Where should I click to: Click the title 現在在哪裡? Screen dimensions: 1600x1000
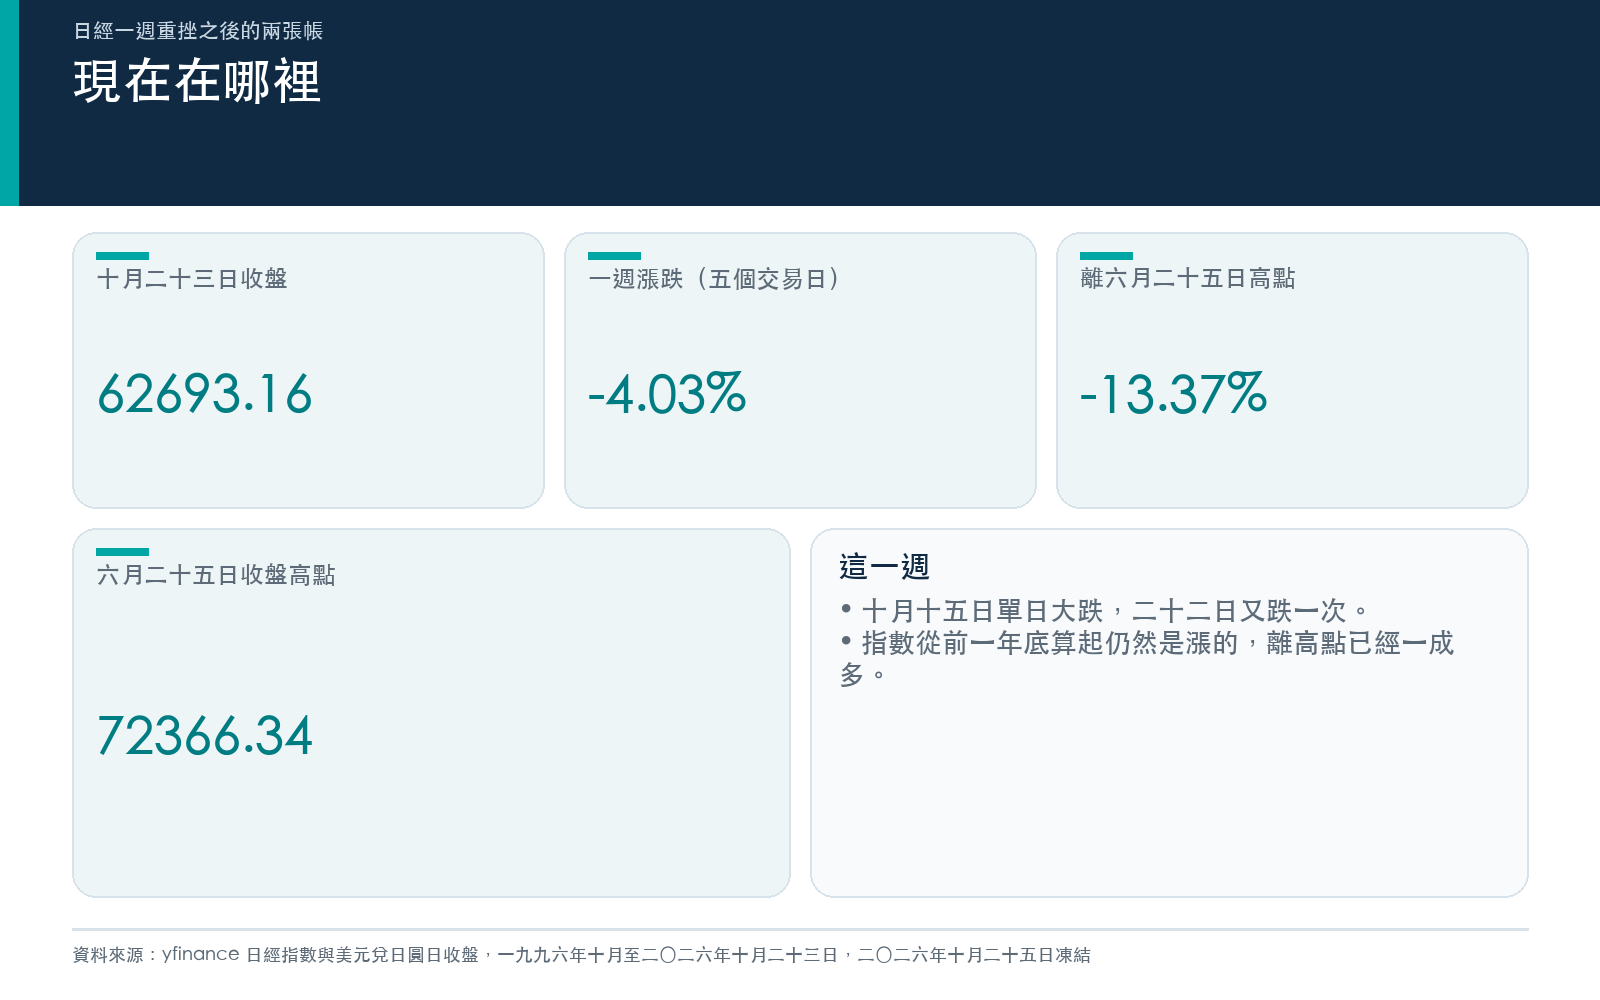[197, 81]
